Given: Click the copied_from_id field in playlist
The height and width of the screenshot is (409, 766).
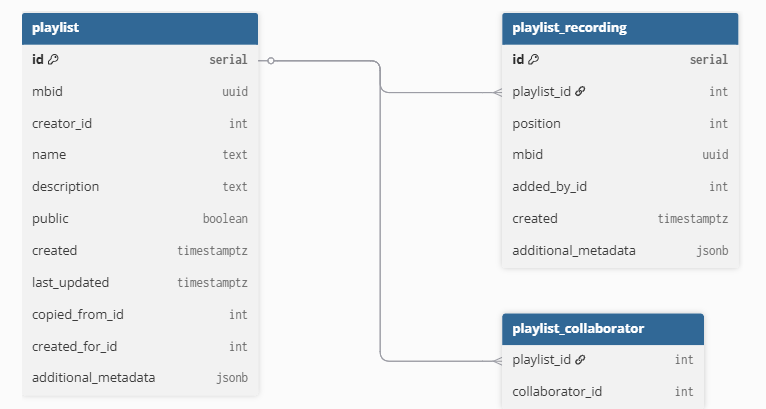Looking at the screenshot, I should click(140, 314).
